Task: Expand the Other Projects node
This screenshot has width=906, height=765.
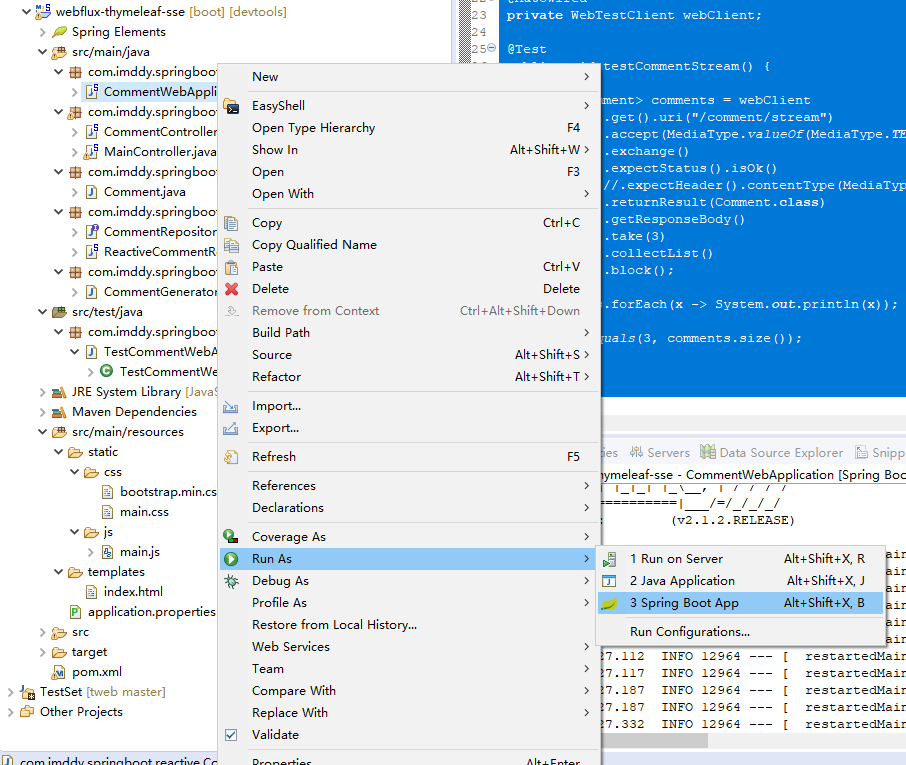Action: 10,712
